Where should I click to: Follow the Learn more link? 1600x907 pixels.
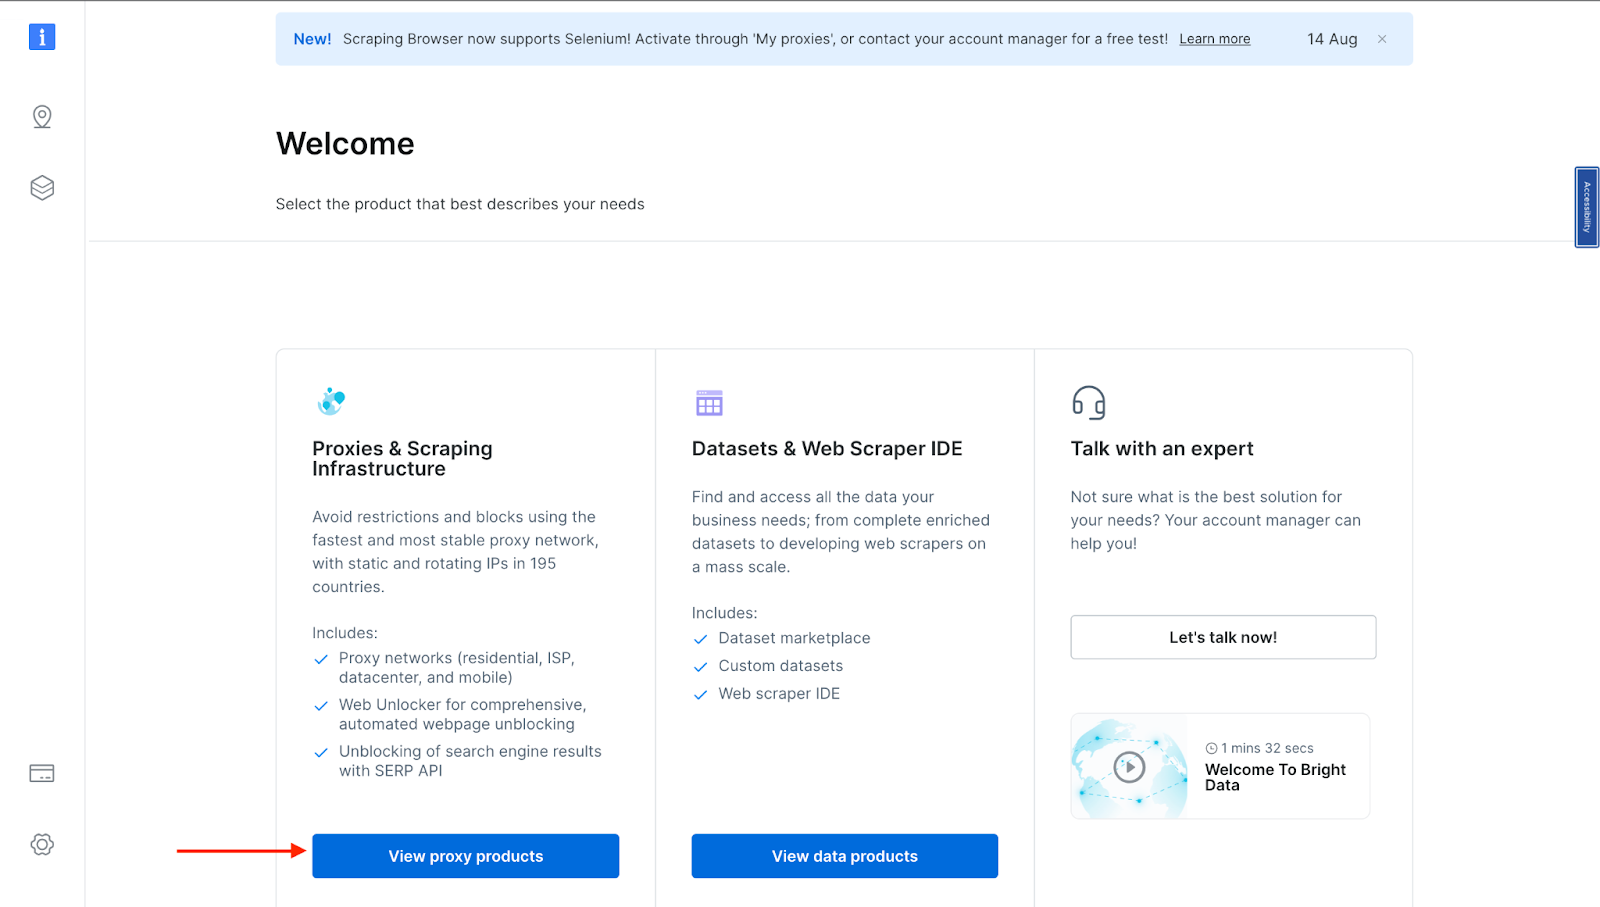point(1214,39)
